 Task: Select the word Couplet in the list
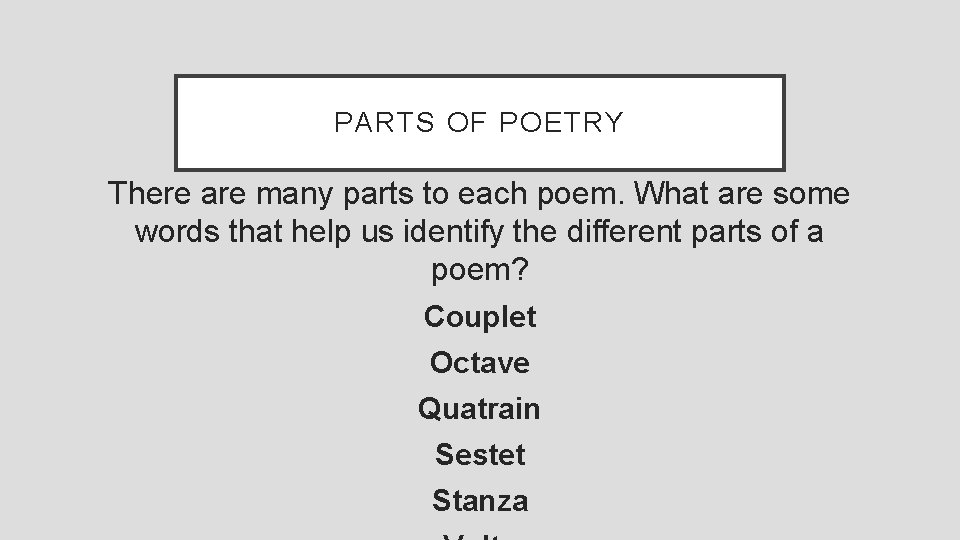click(480, 317)
